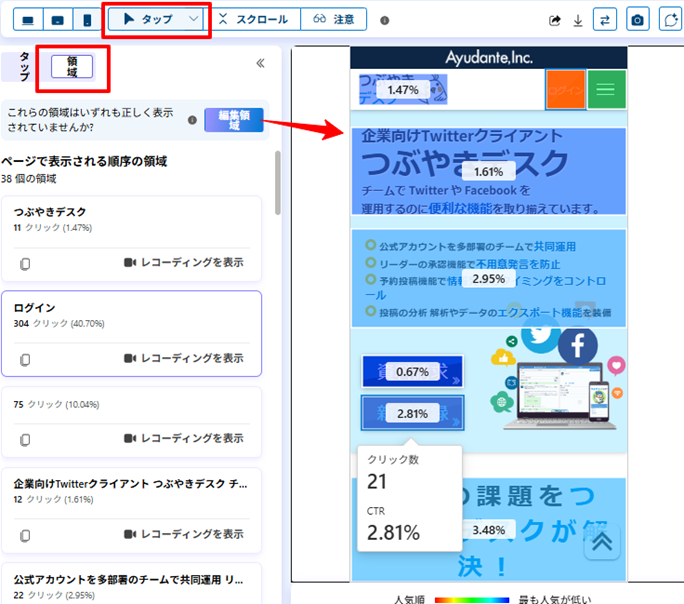Select the ログイン area card
The image size is (684, 604).
point(131,334)
